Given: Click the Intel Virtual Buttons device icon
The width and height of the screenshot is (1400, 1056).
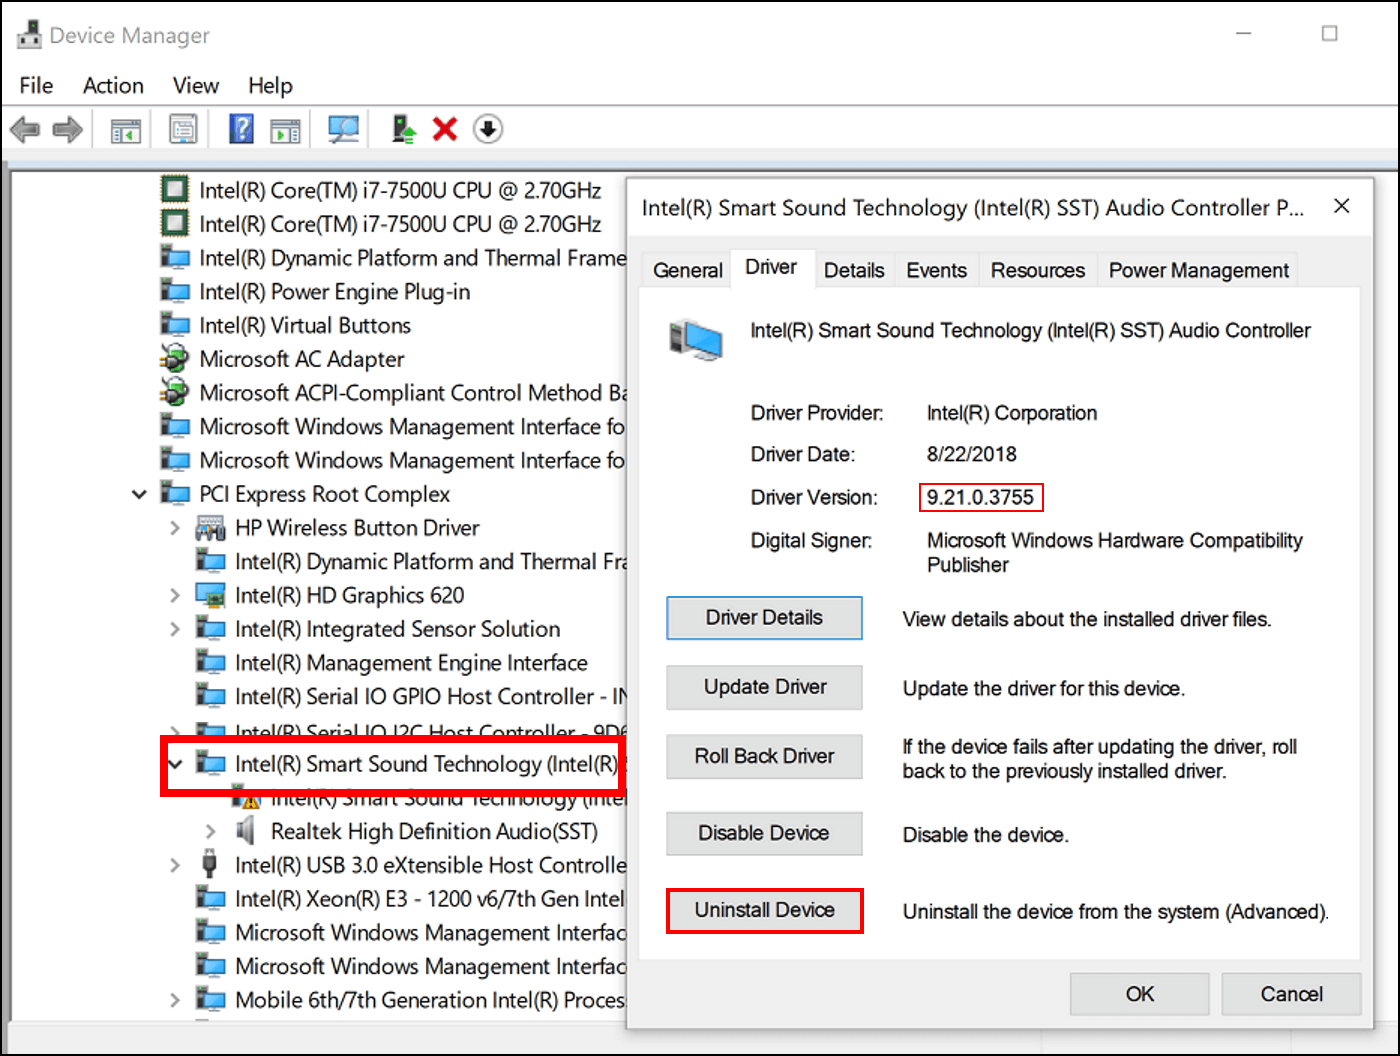Looking at the screenshot, I should (x=175, y=325).
